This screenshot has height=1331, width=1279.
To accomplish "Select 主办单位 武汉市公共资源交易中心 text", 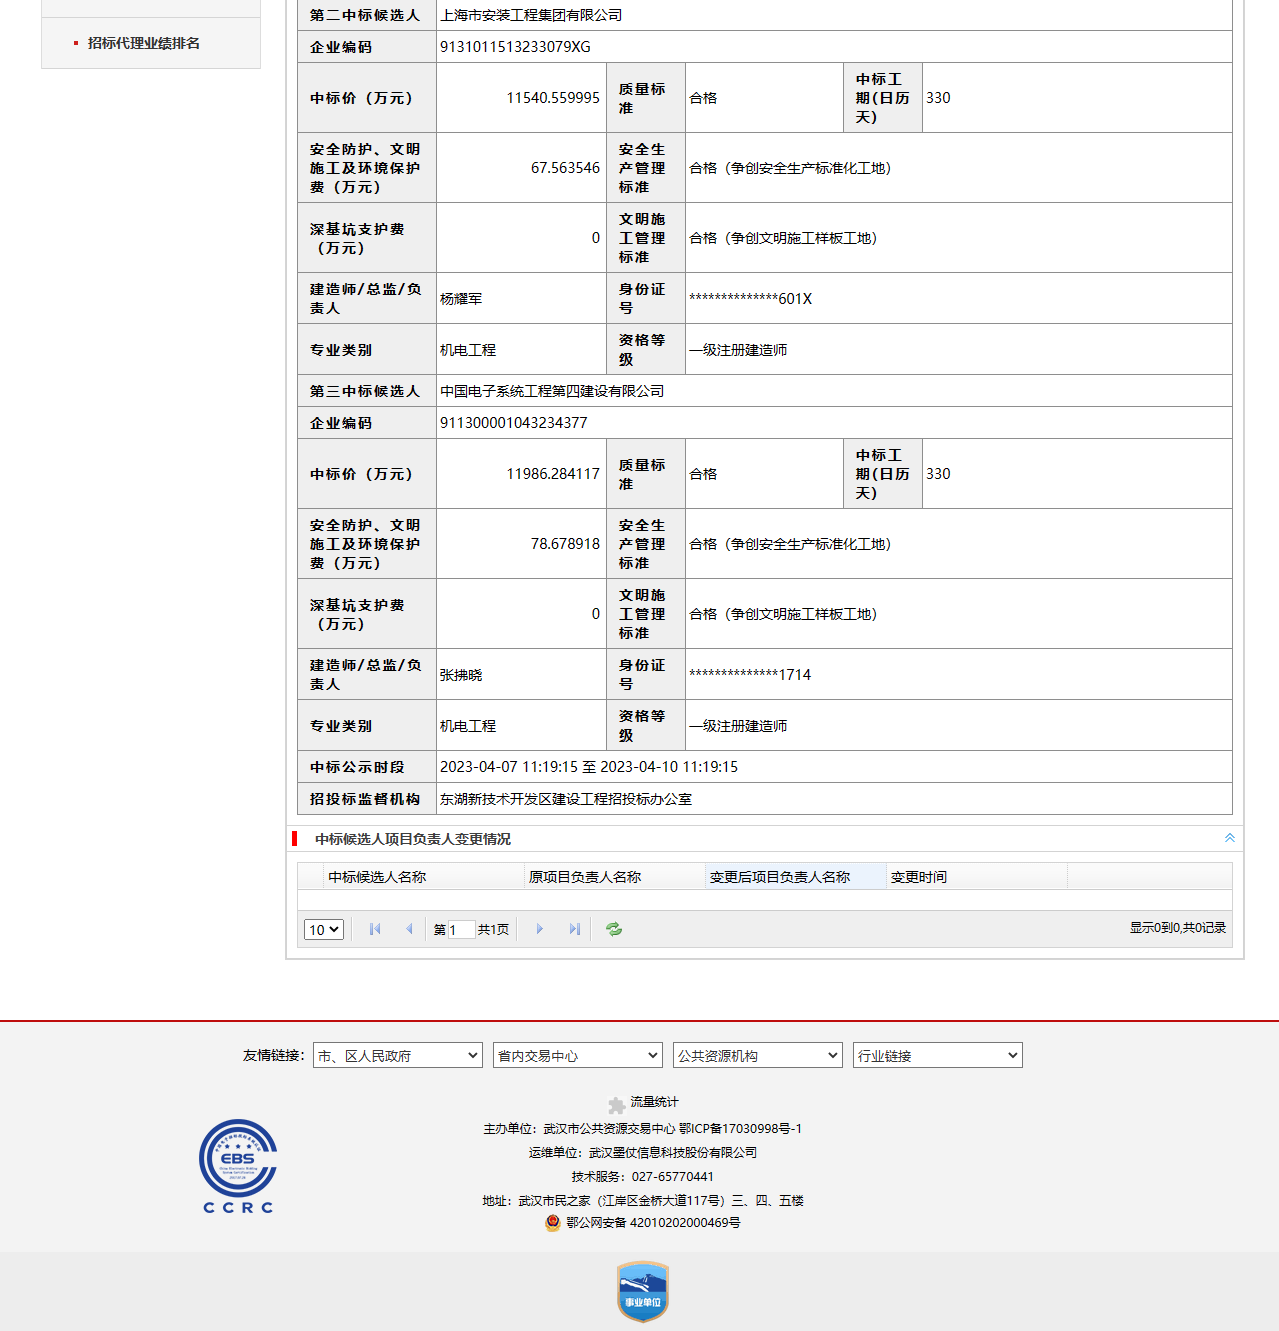I will click(579, 1128).
